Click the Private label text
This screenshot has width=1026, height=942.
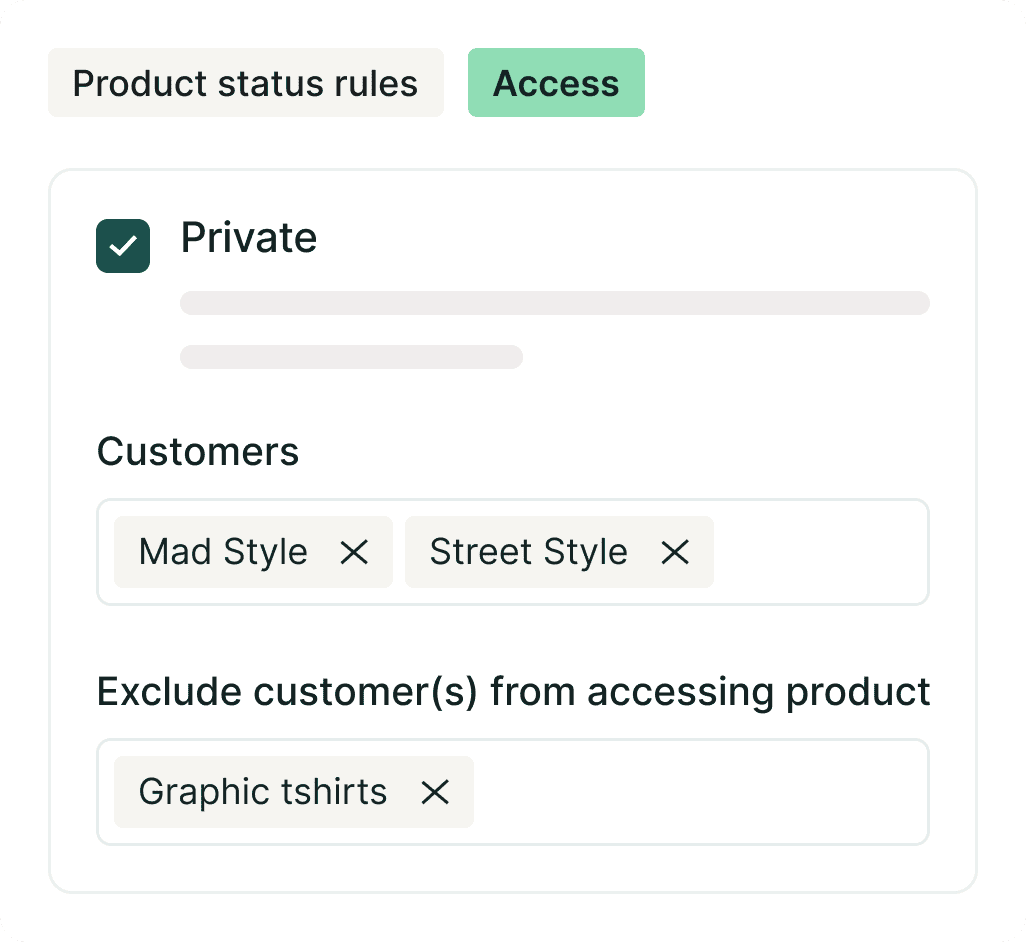click(249, 238)
